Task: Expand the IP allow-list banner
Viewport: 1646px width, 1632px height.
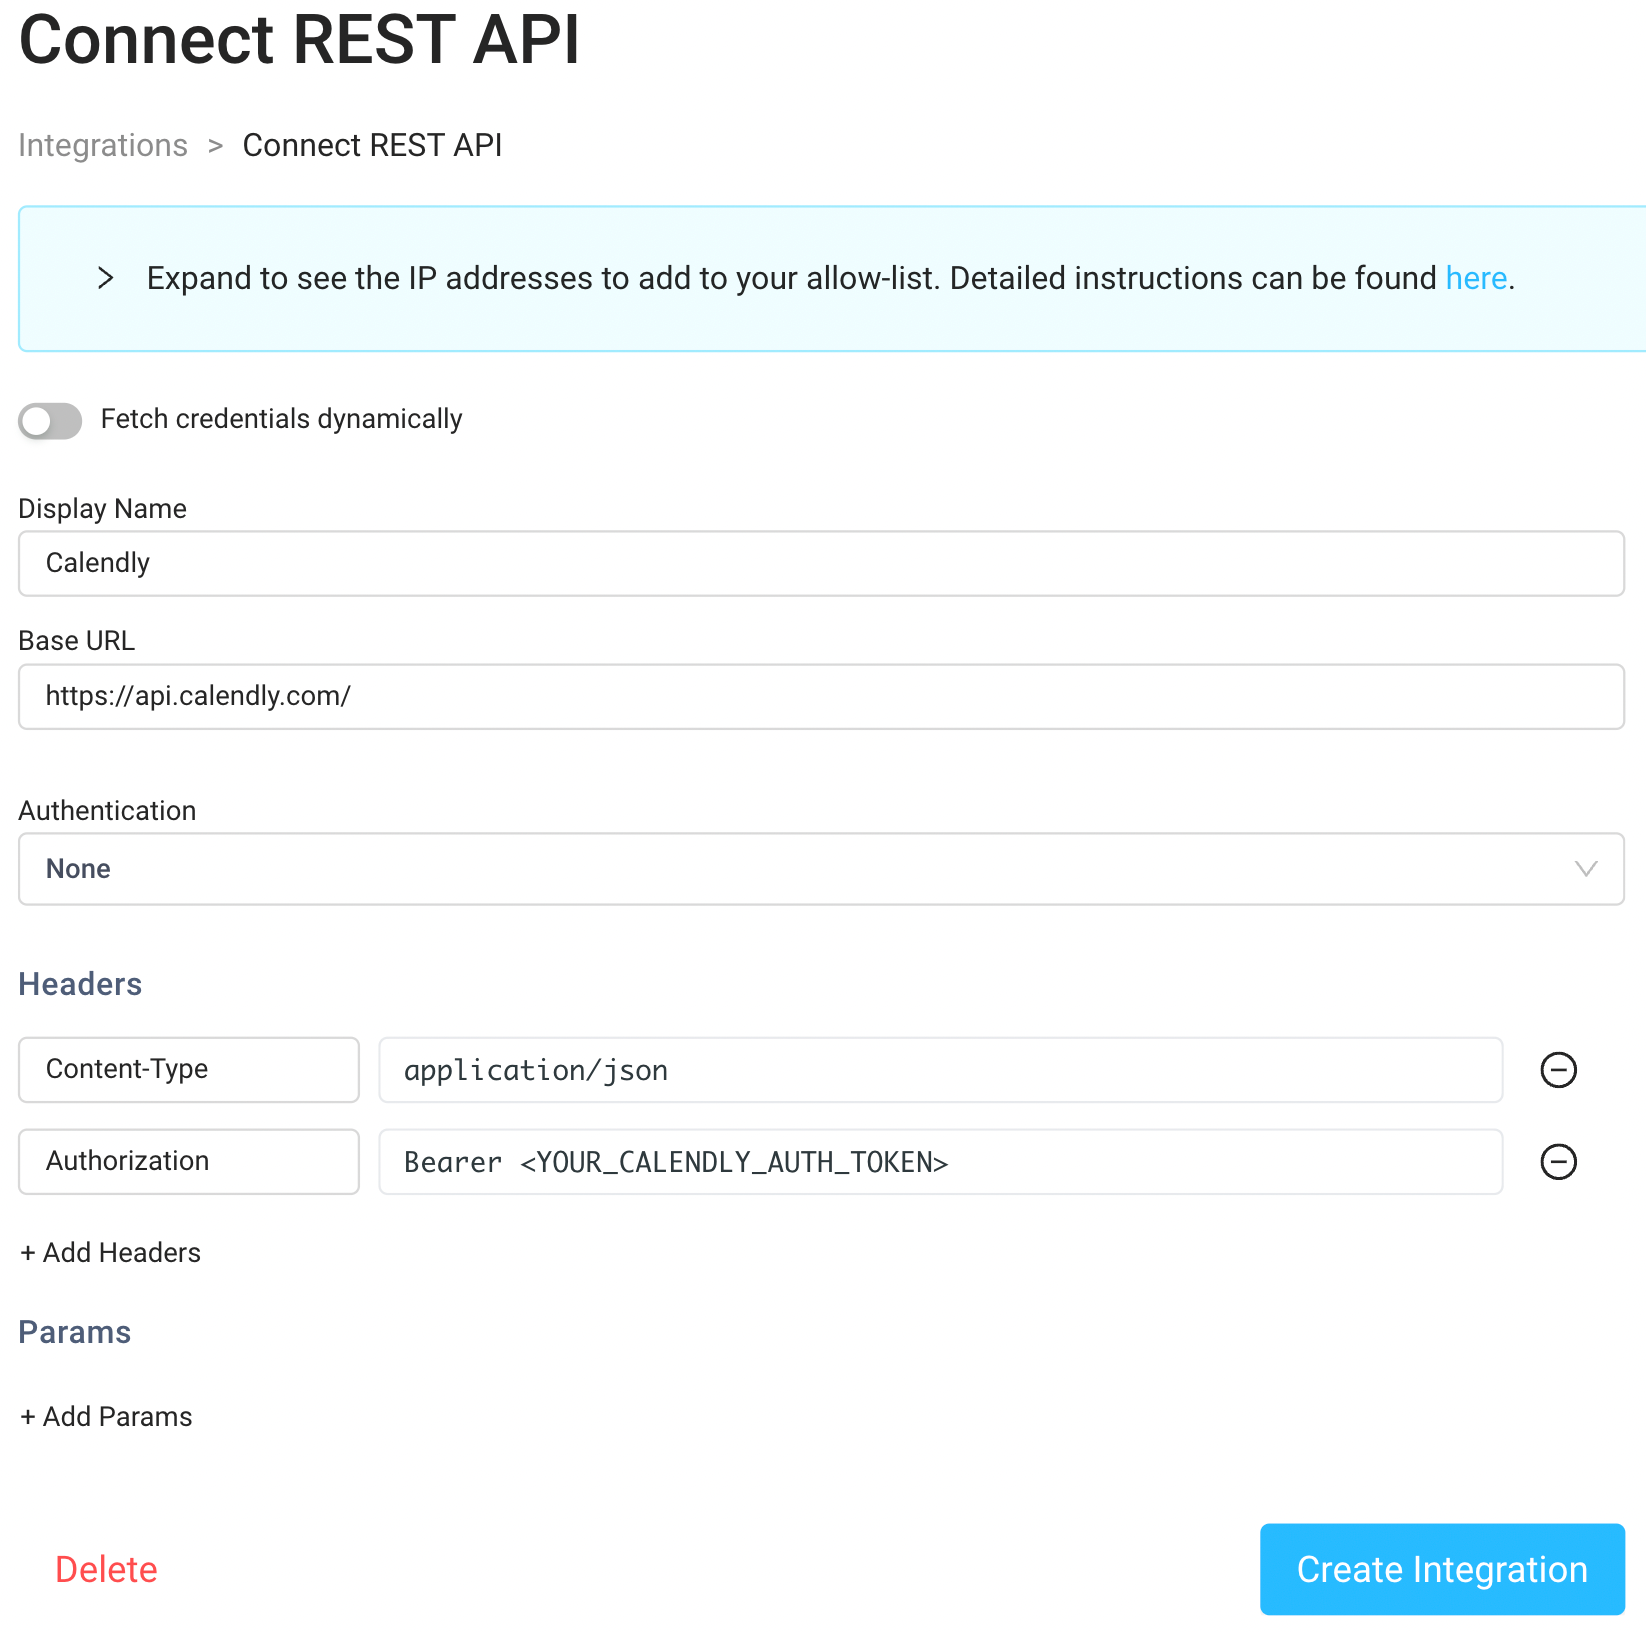Action: tap(105, 278)
